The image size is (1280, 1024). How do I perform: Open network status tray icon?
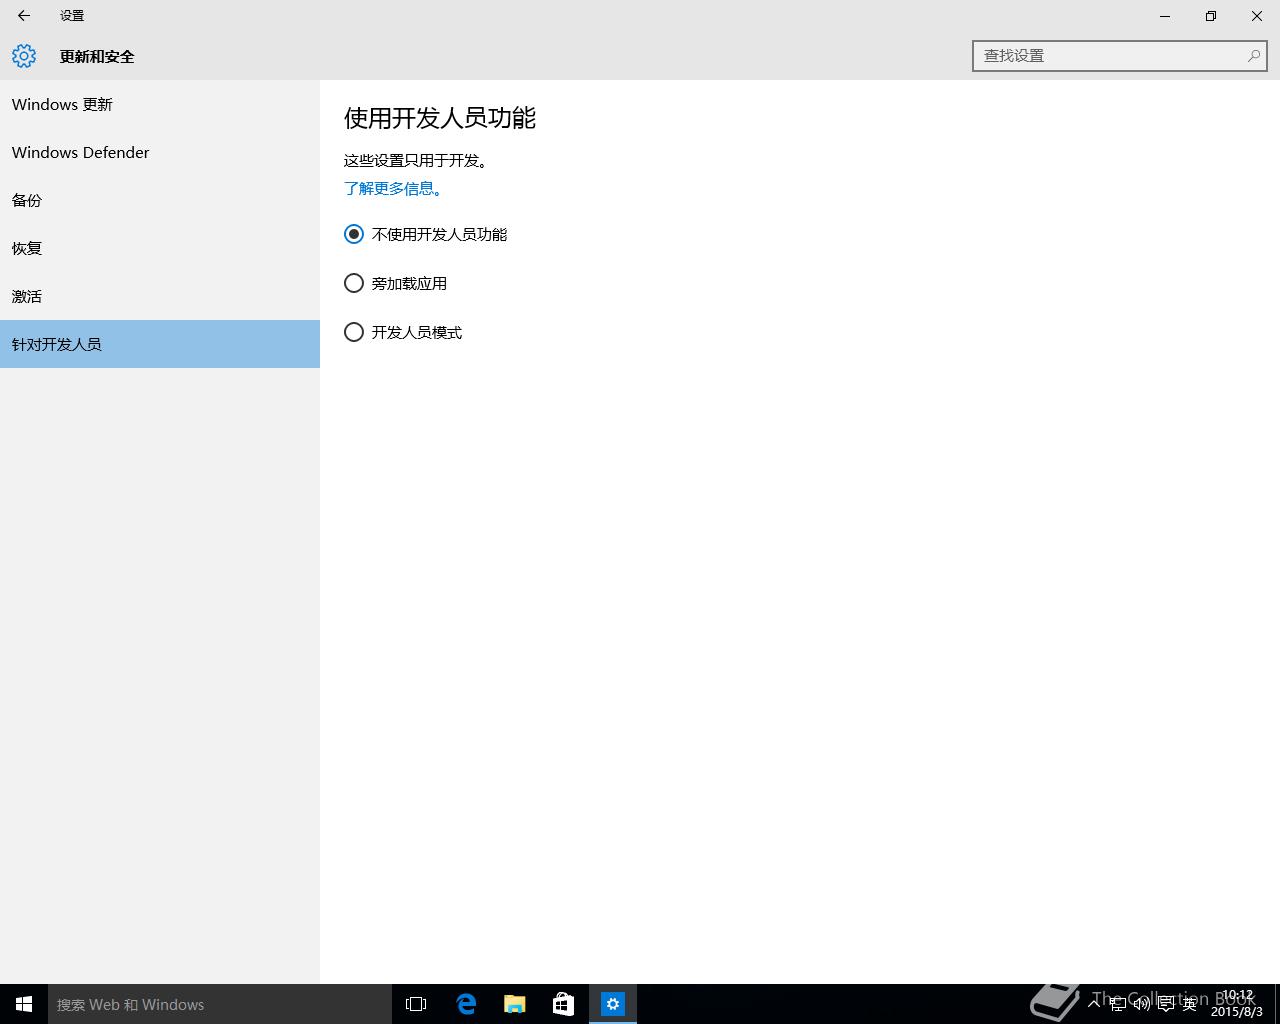click(1117, 1004)
